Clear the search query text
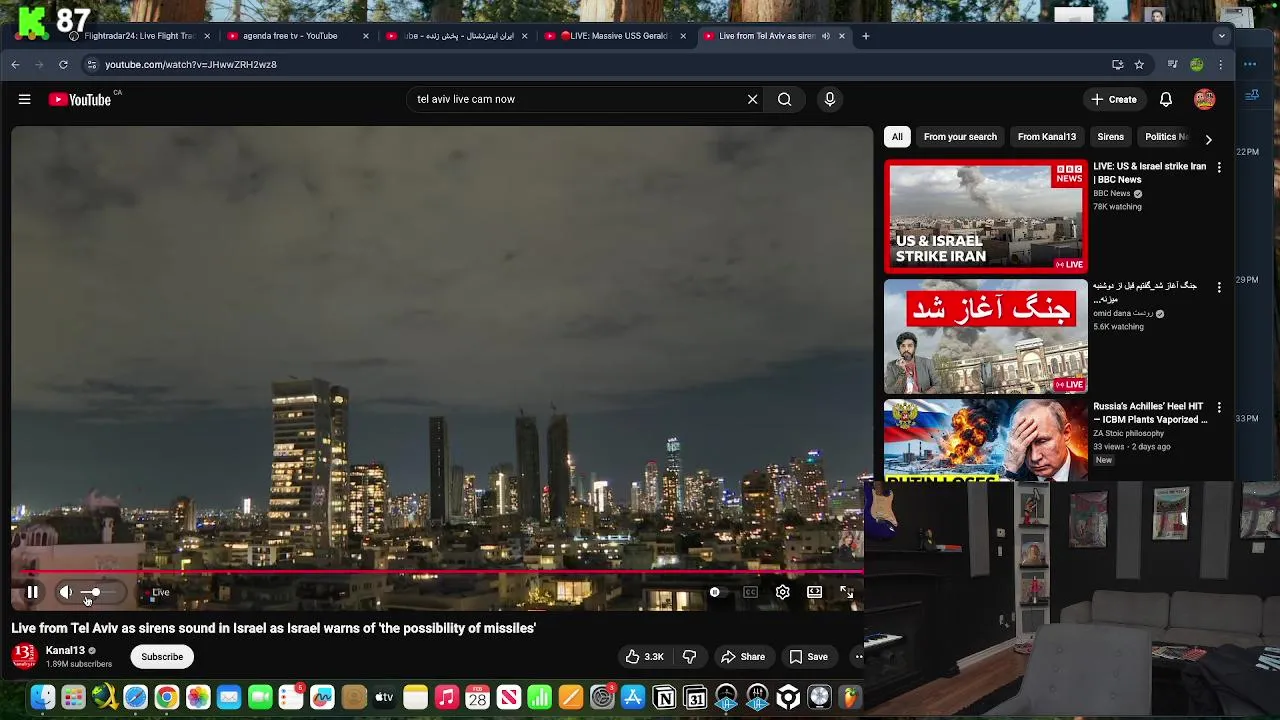1280x720 pixels. click(752, 99)
